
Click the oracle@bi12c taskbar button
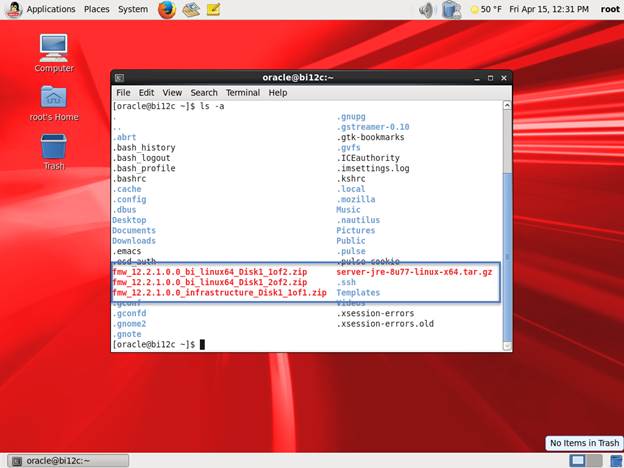tap(66, 460)
